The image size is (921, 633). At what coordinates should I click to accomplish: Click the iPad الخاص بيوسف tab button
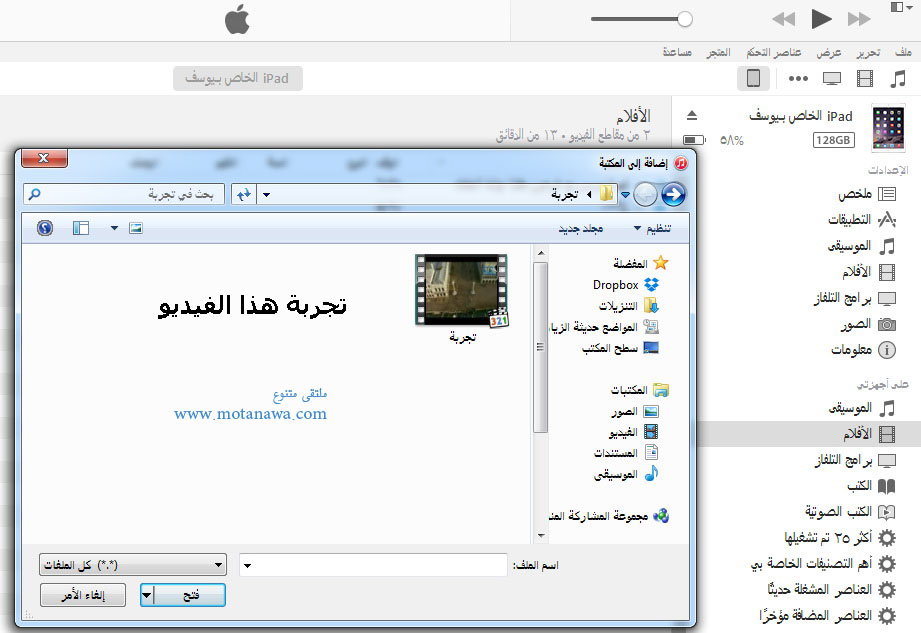click(238, 78)
